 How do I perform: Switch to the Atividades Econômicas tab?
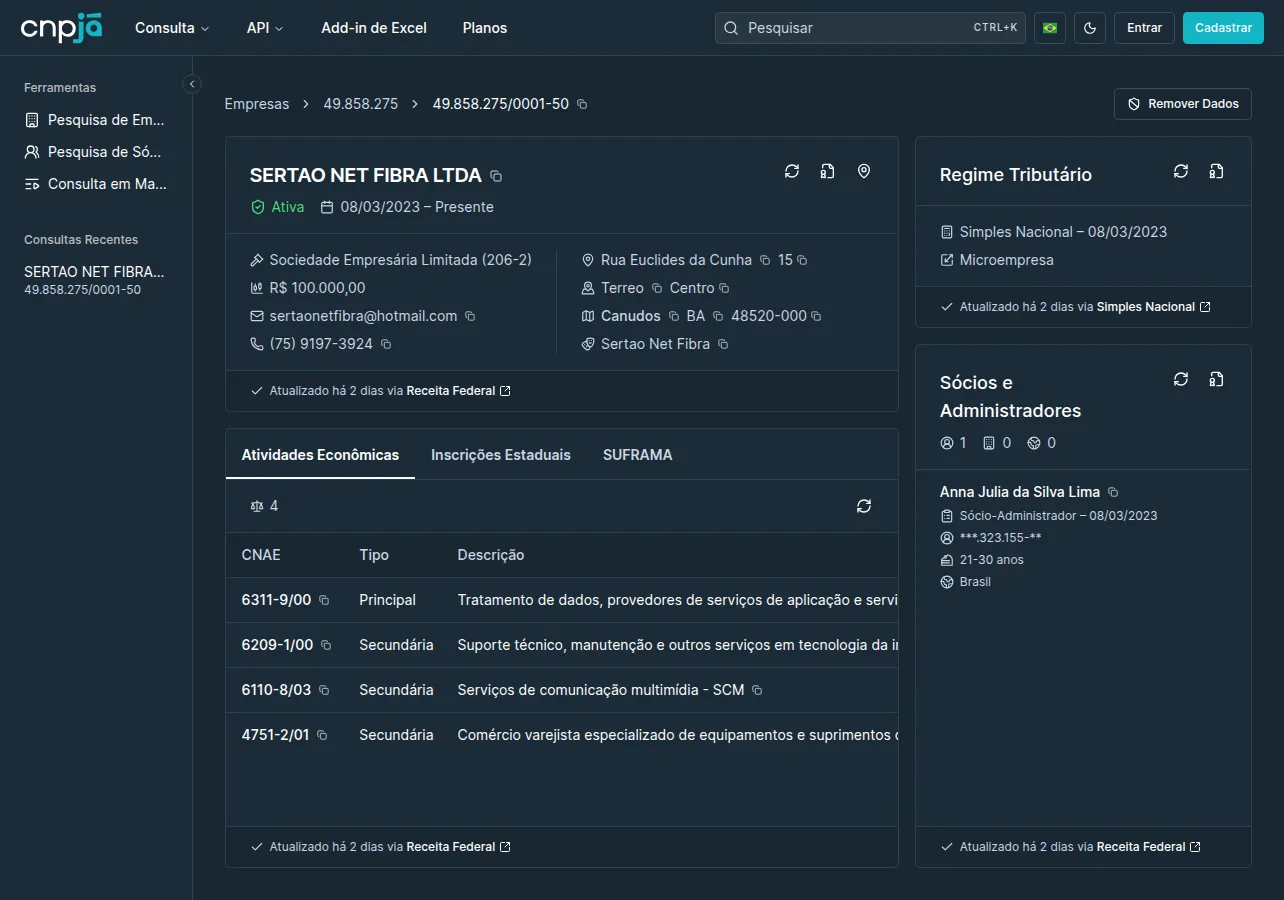320,455
